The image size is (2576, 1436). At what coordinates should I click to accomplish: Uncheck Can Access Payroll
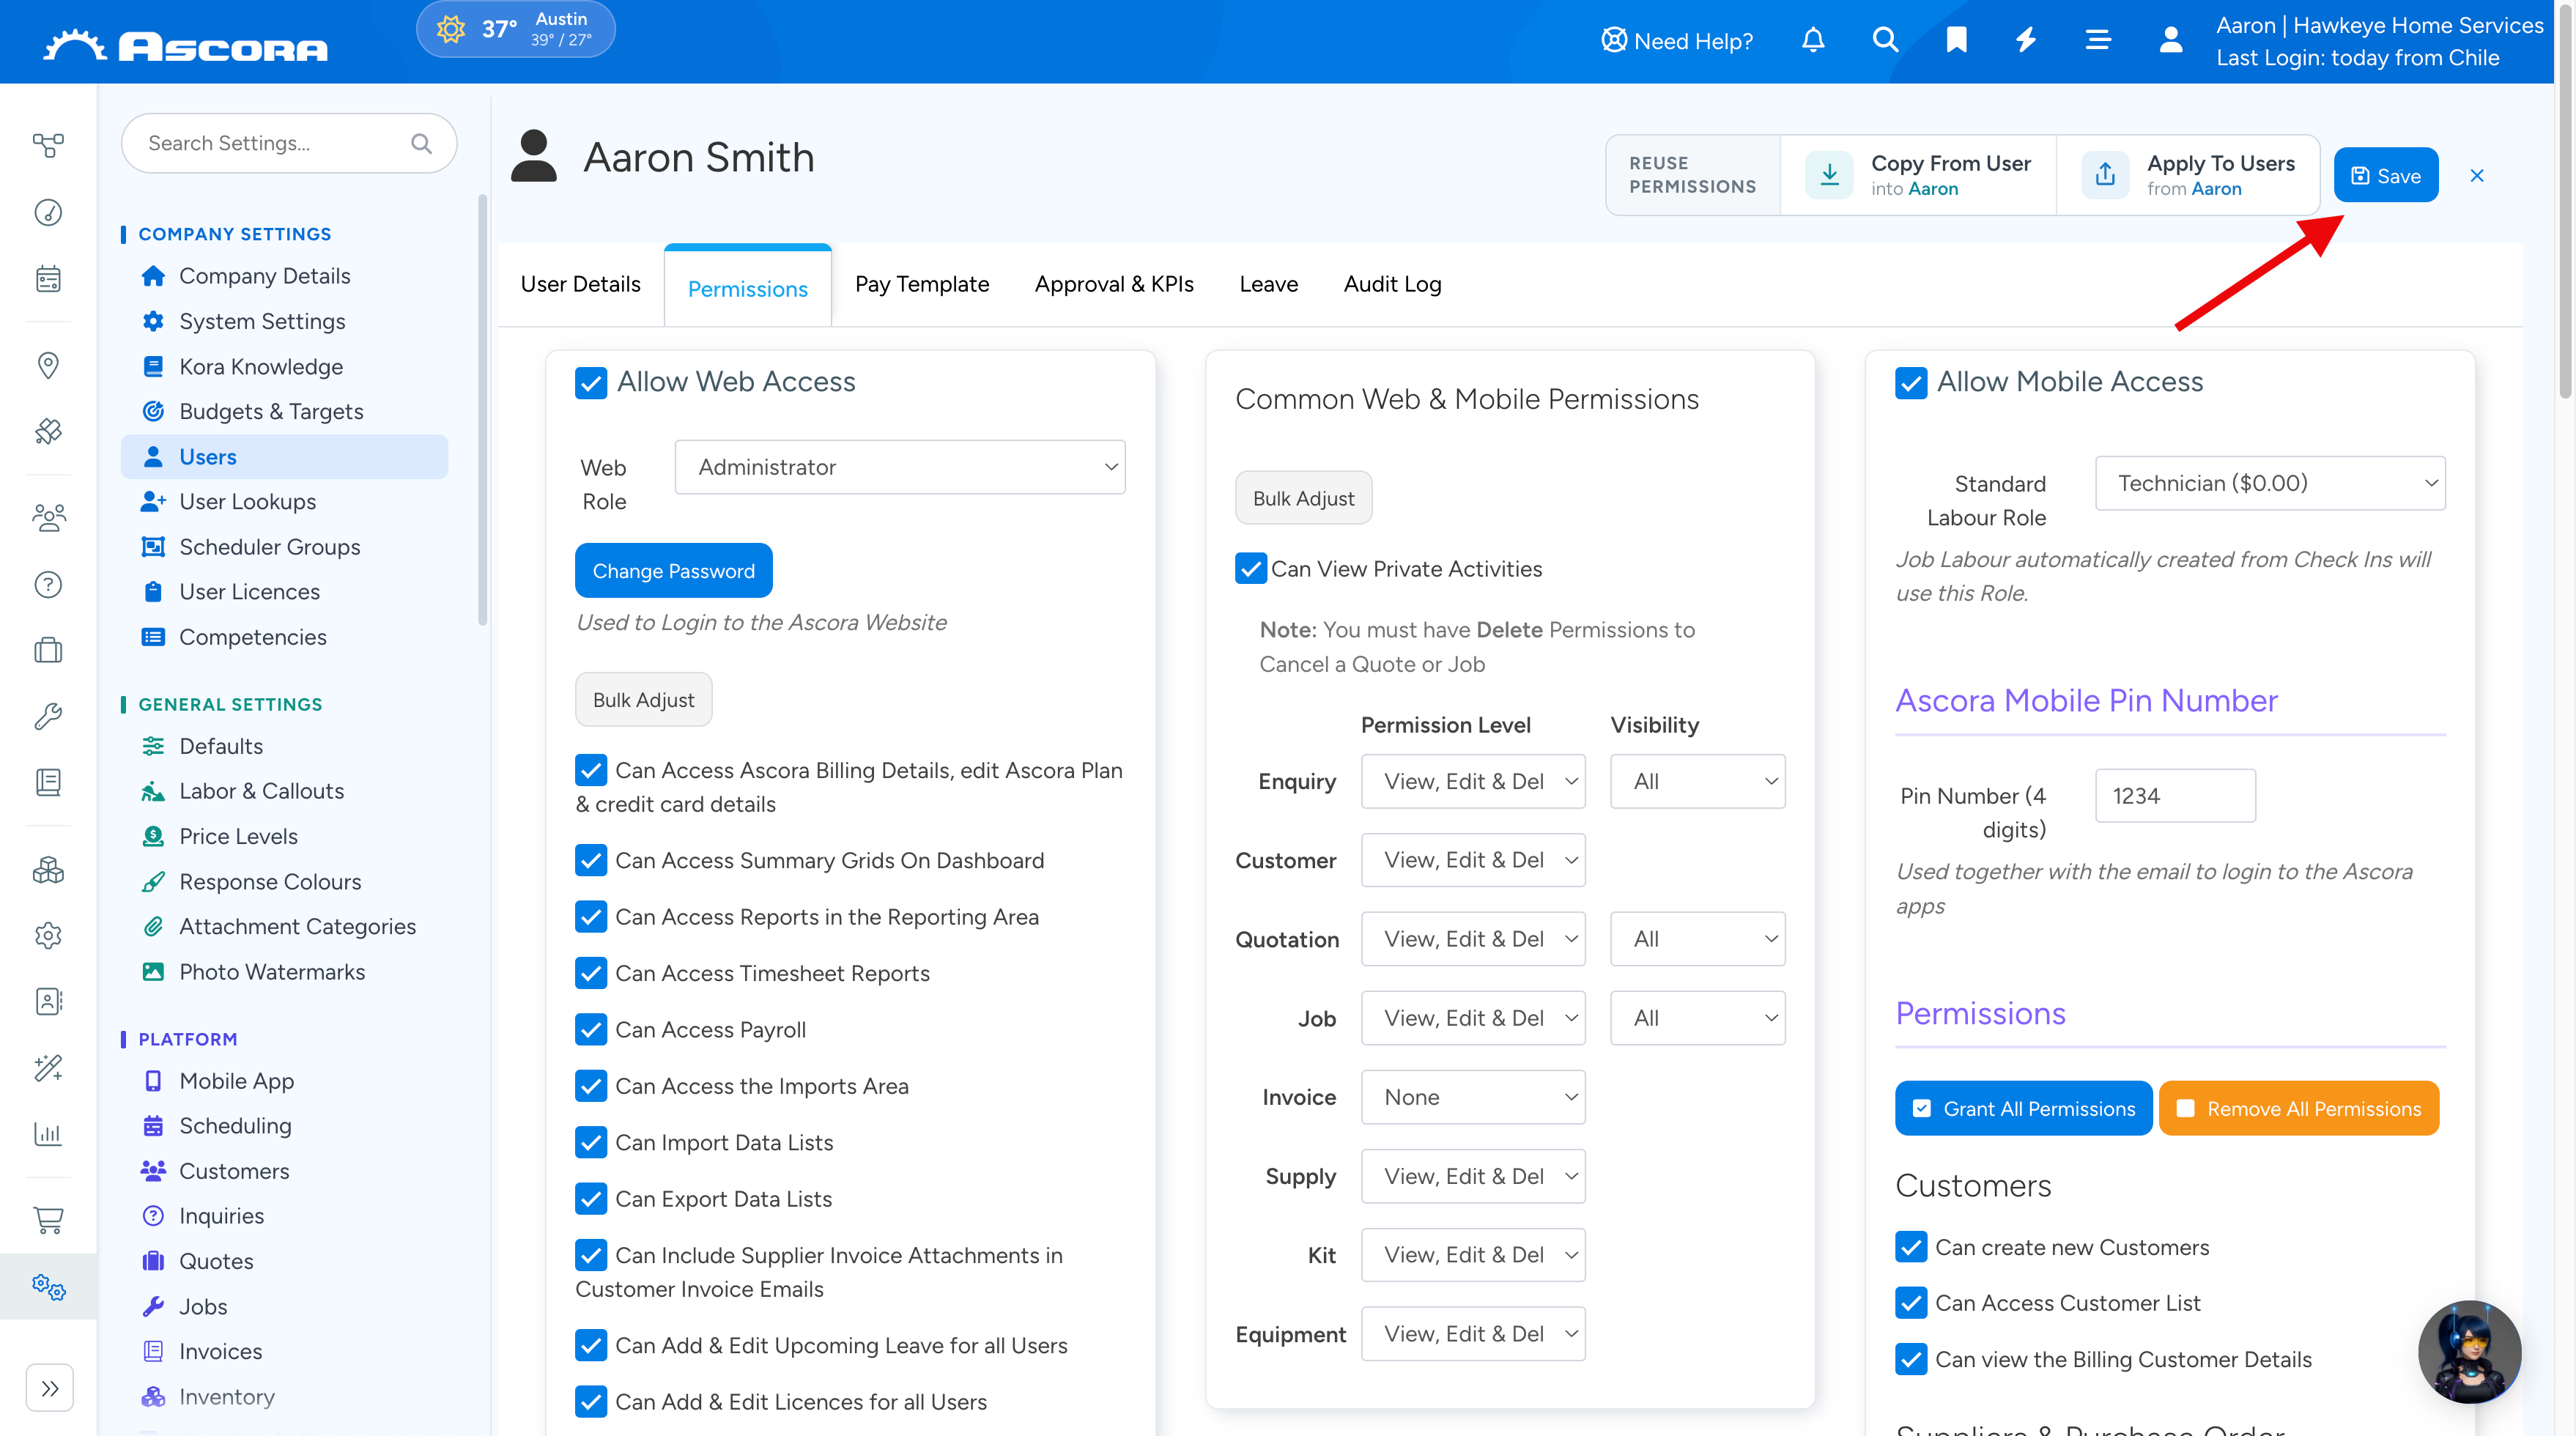591,1029
